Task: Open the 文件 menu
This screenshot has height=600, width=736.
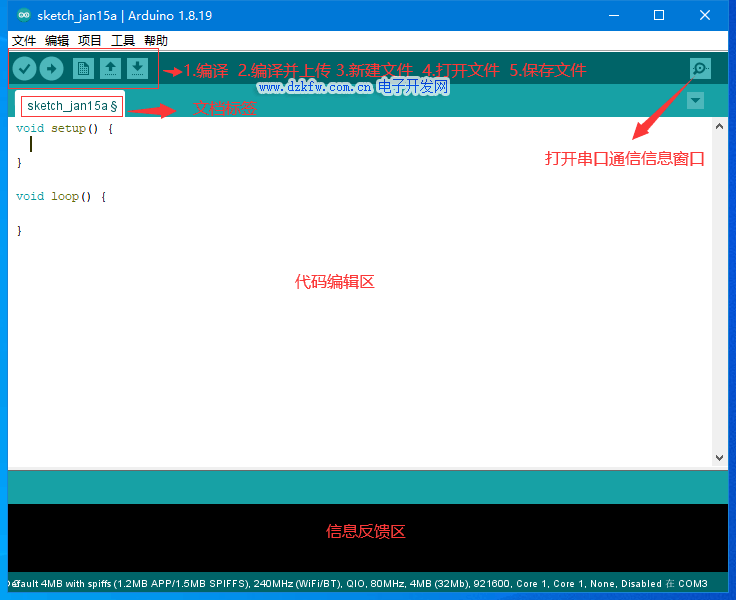Action: (24, 41)
